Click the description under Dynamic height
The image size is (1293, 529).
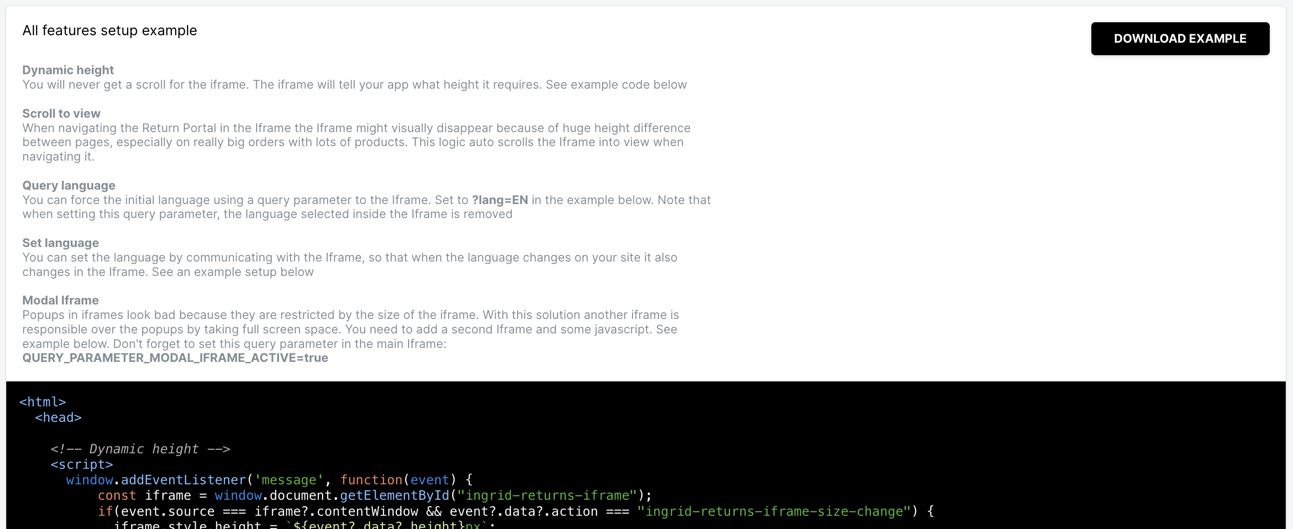click(x=354, y=85)
